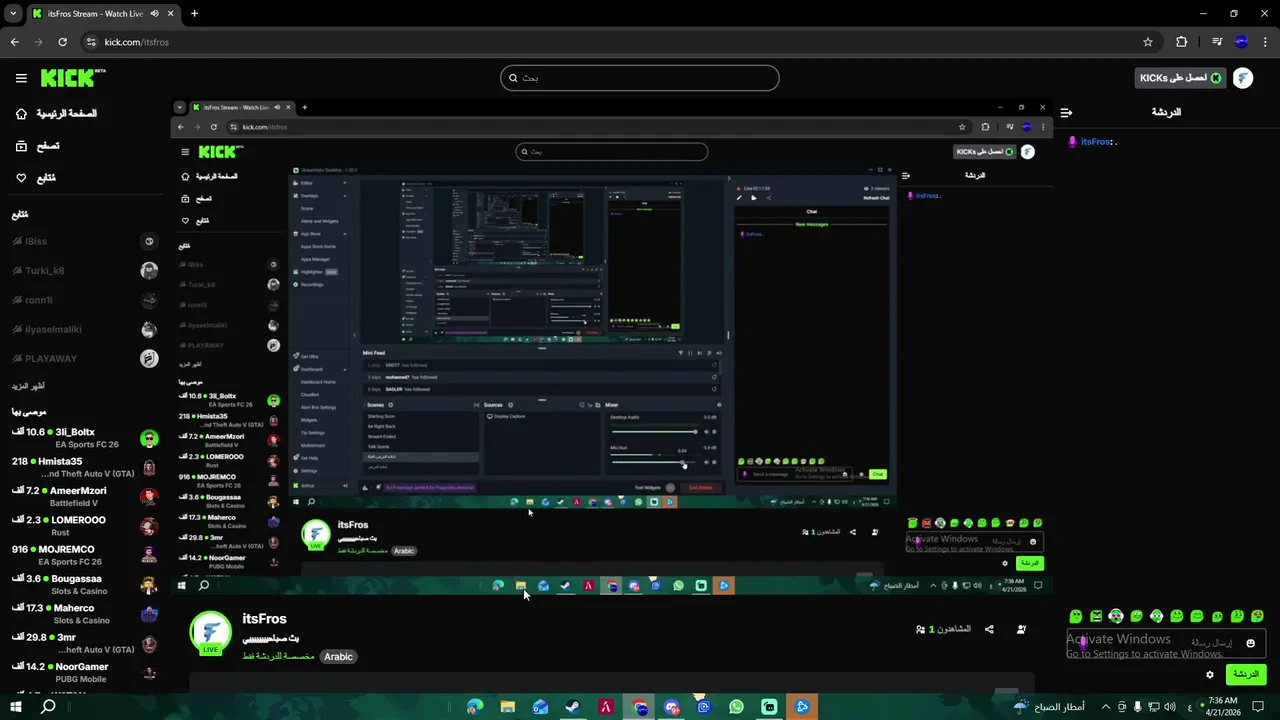Show hidden system tray icons via the chevron
Image resolution: width=1280 pixels, height=720 pixels.
(1105, 707)
